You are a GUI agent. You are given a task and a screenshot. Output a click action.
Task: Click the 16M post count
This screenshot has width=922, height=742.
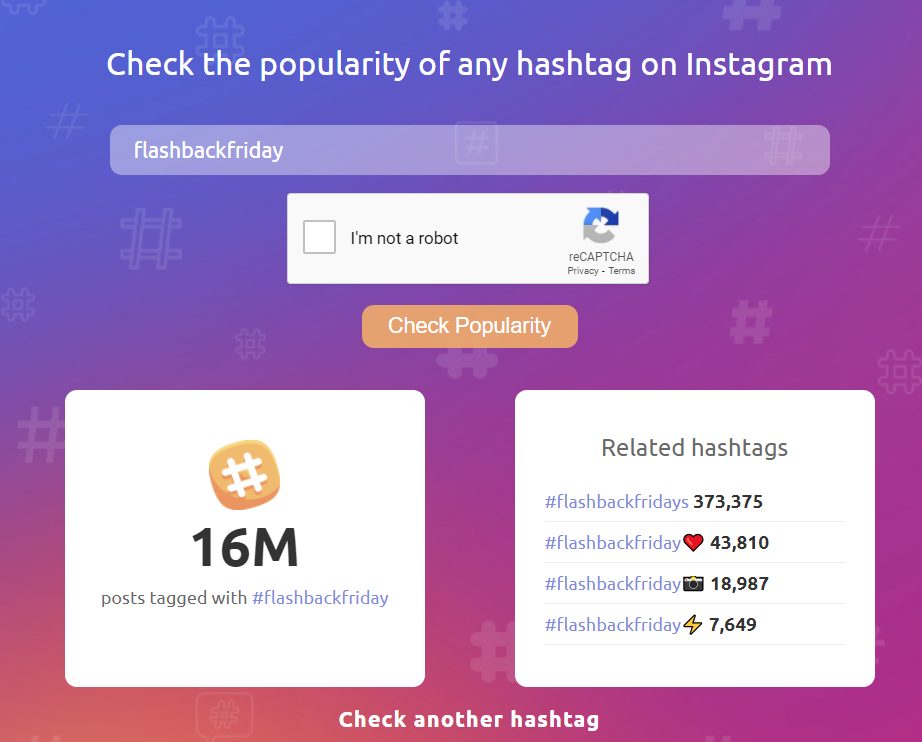[x=245, y=547]
